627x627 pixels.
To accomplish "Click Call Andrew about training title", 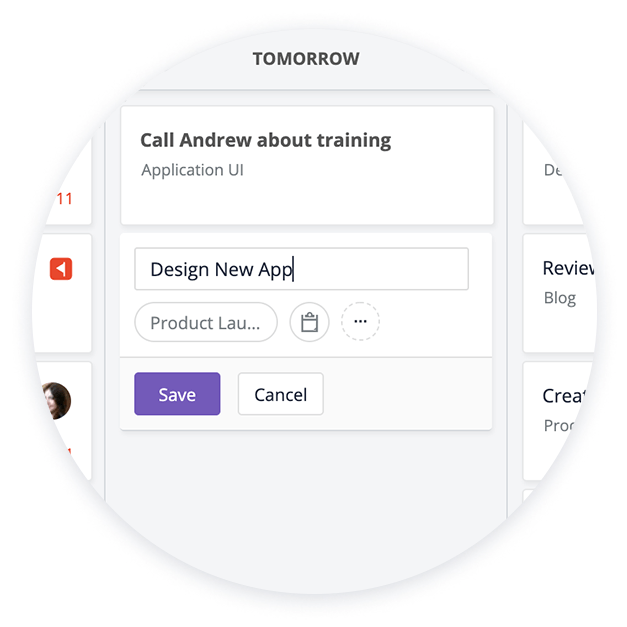I will pos(266,140).
